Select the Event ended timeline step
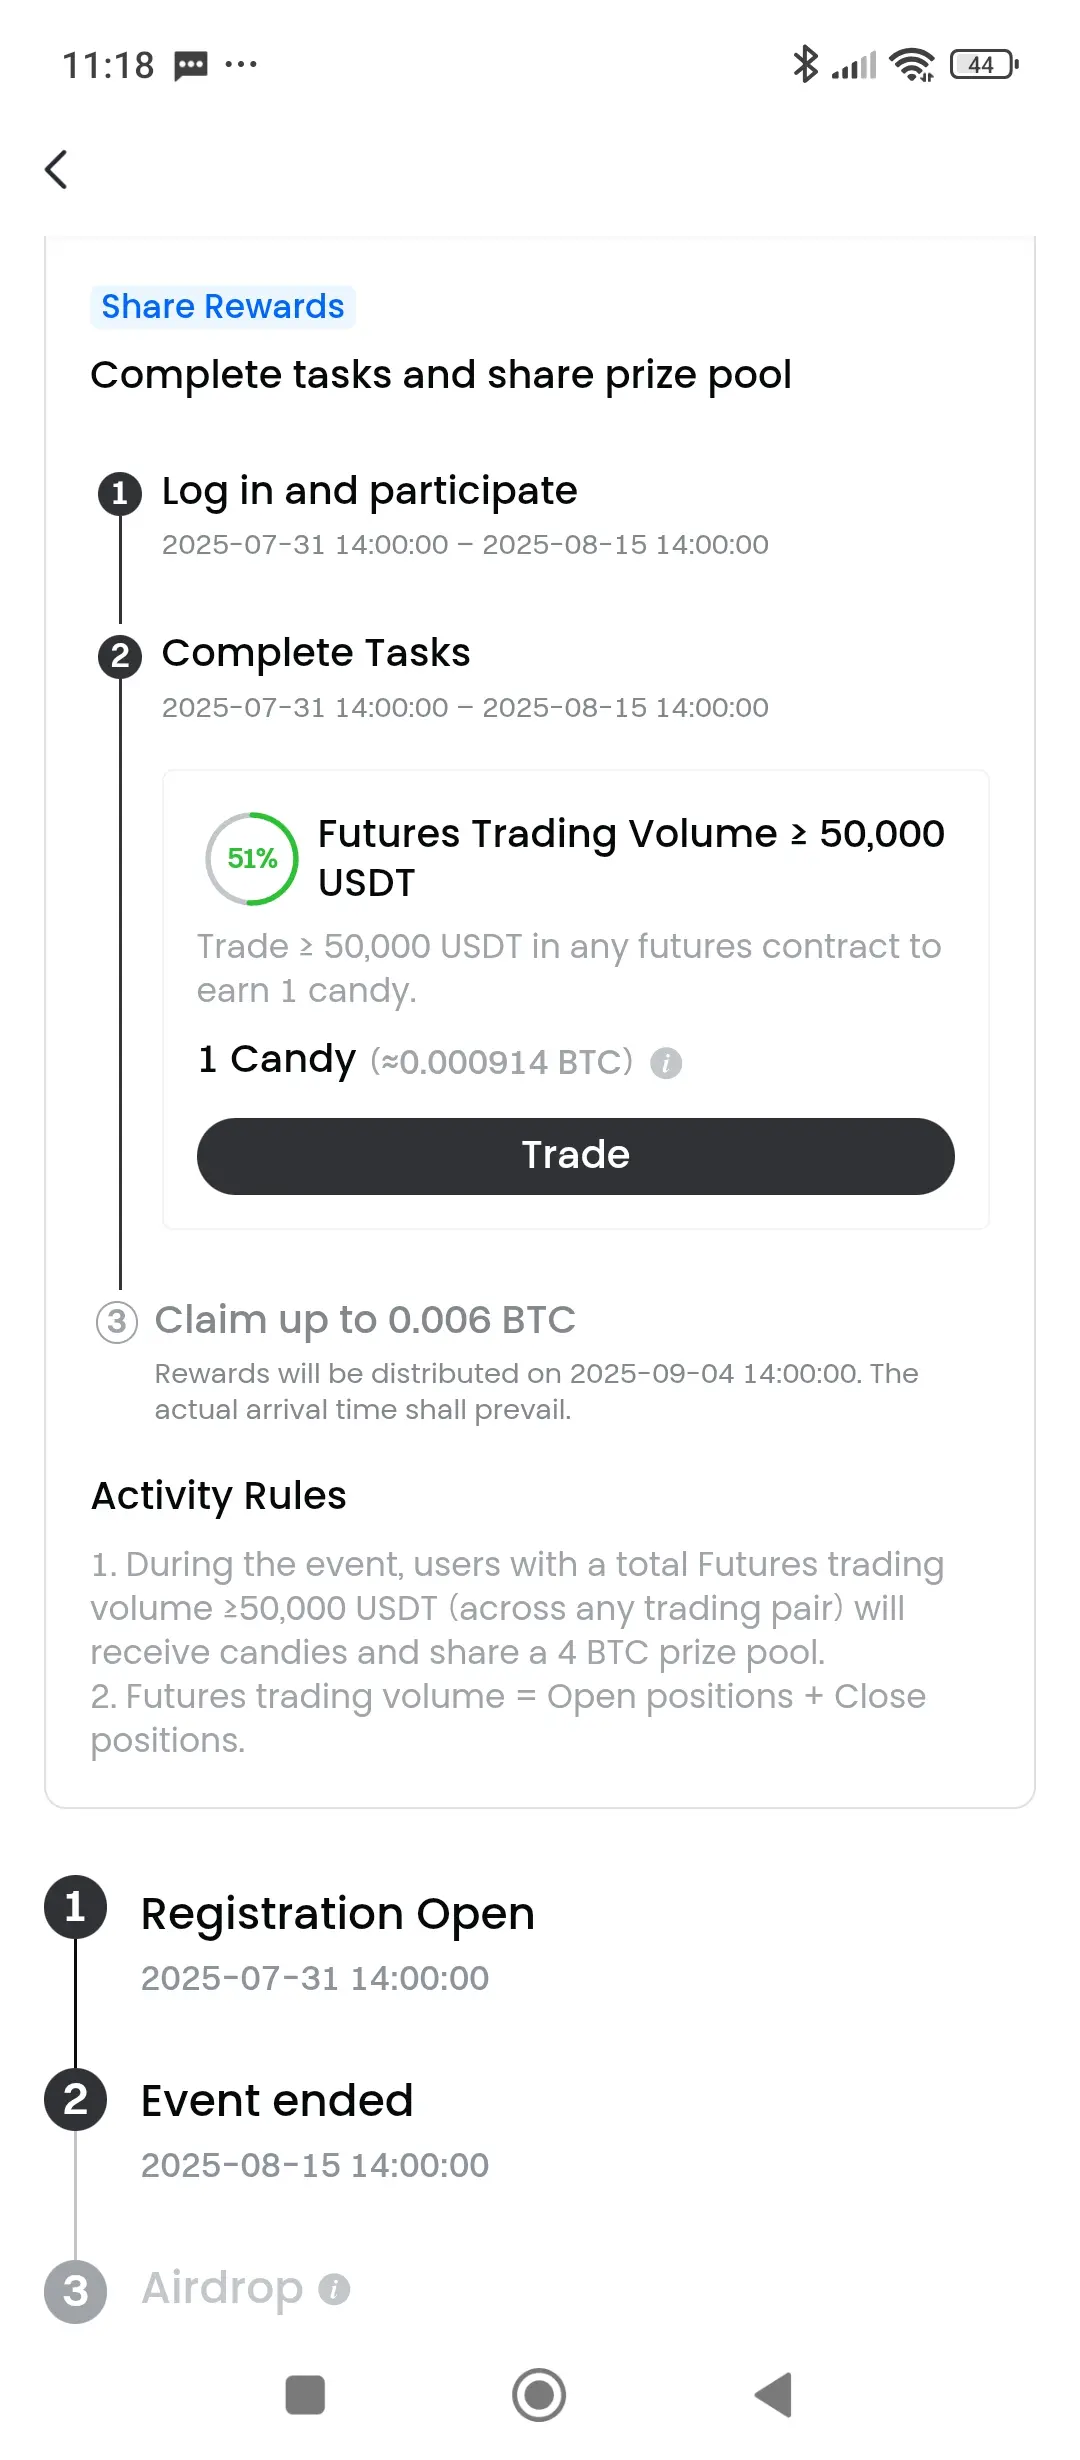This screenshot has height=2460, width=1080. click(277, 2101)
